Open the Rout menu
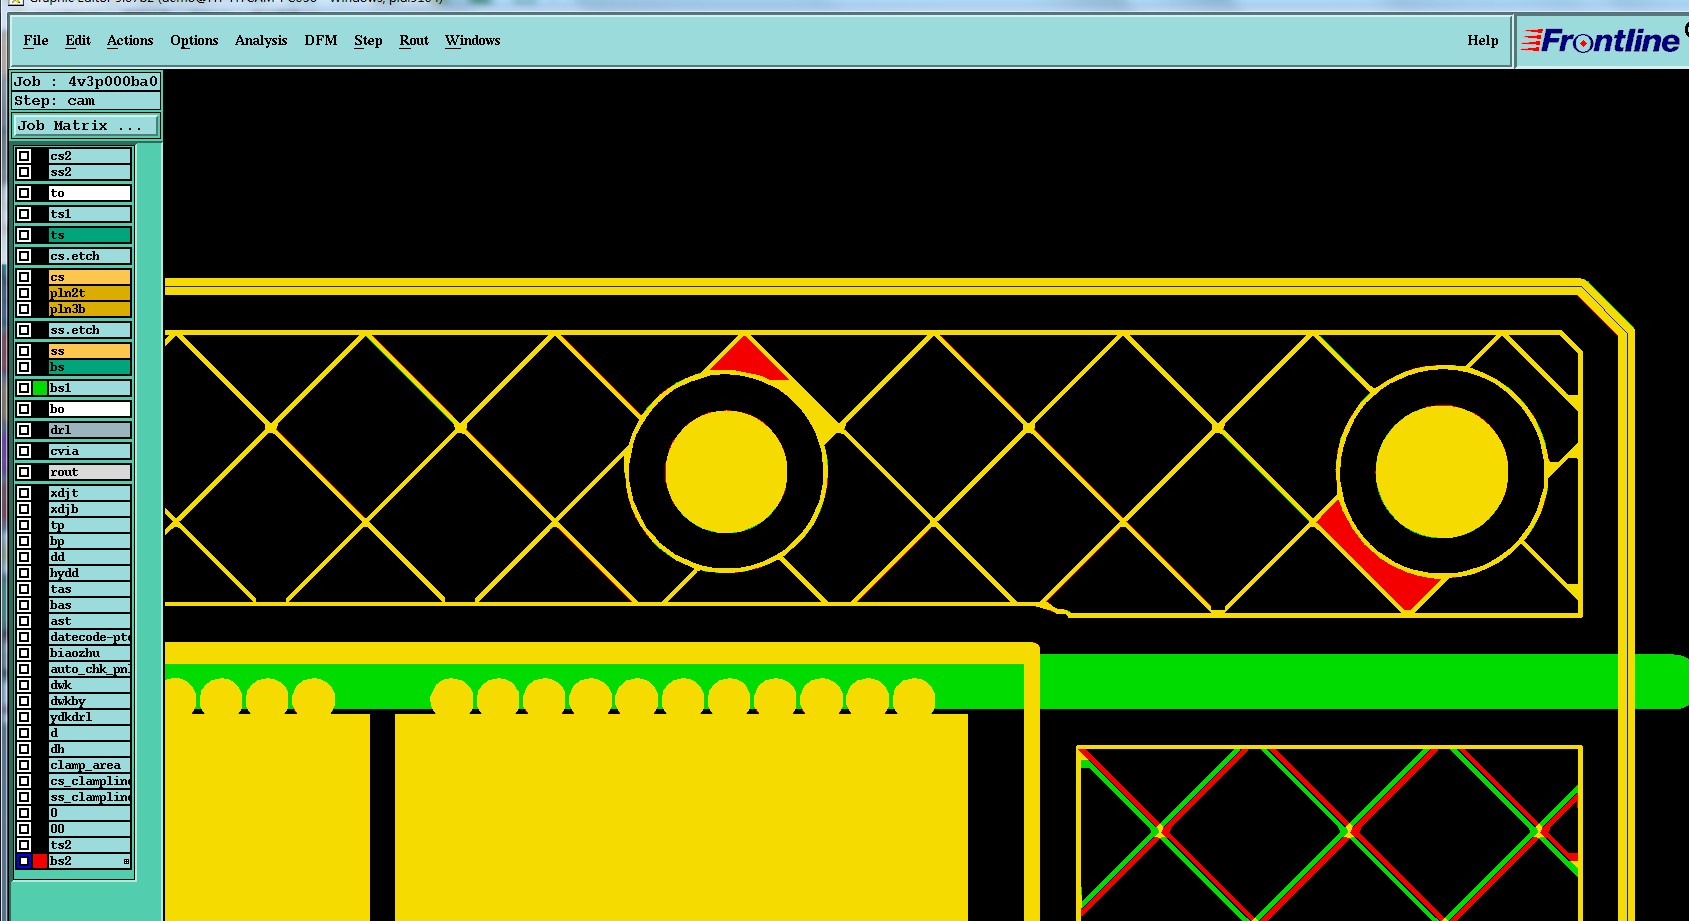Screen dimensions: 1689x921 coord(414,41)
